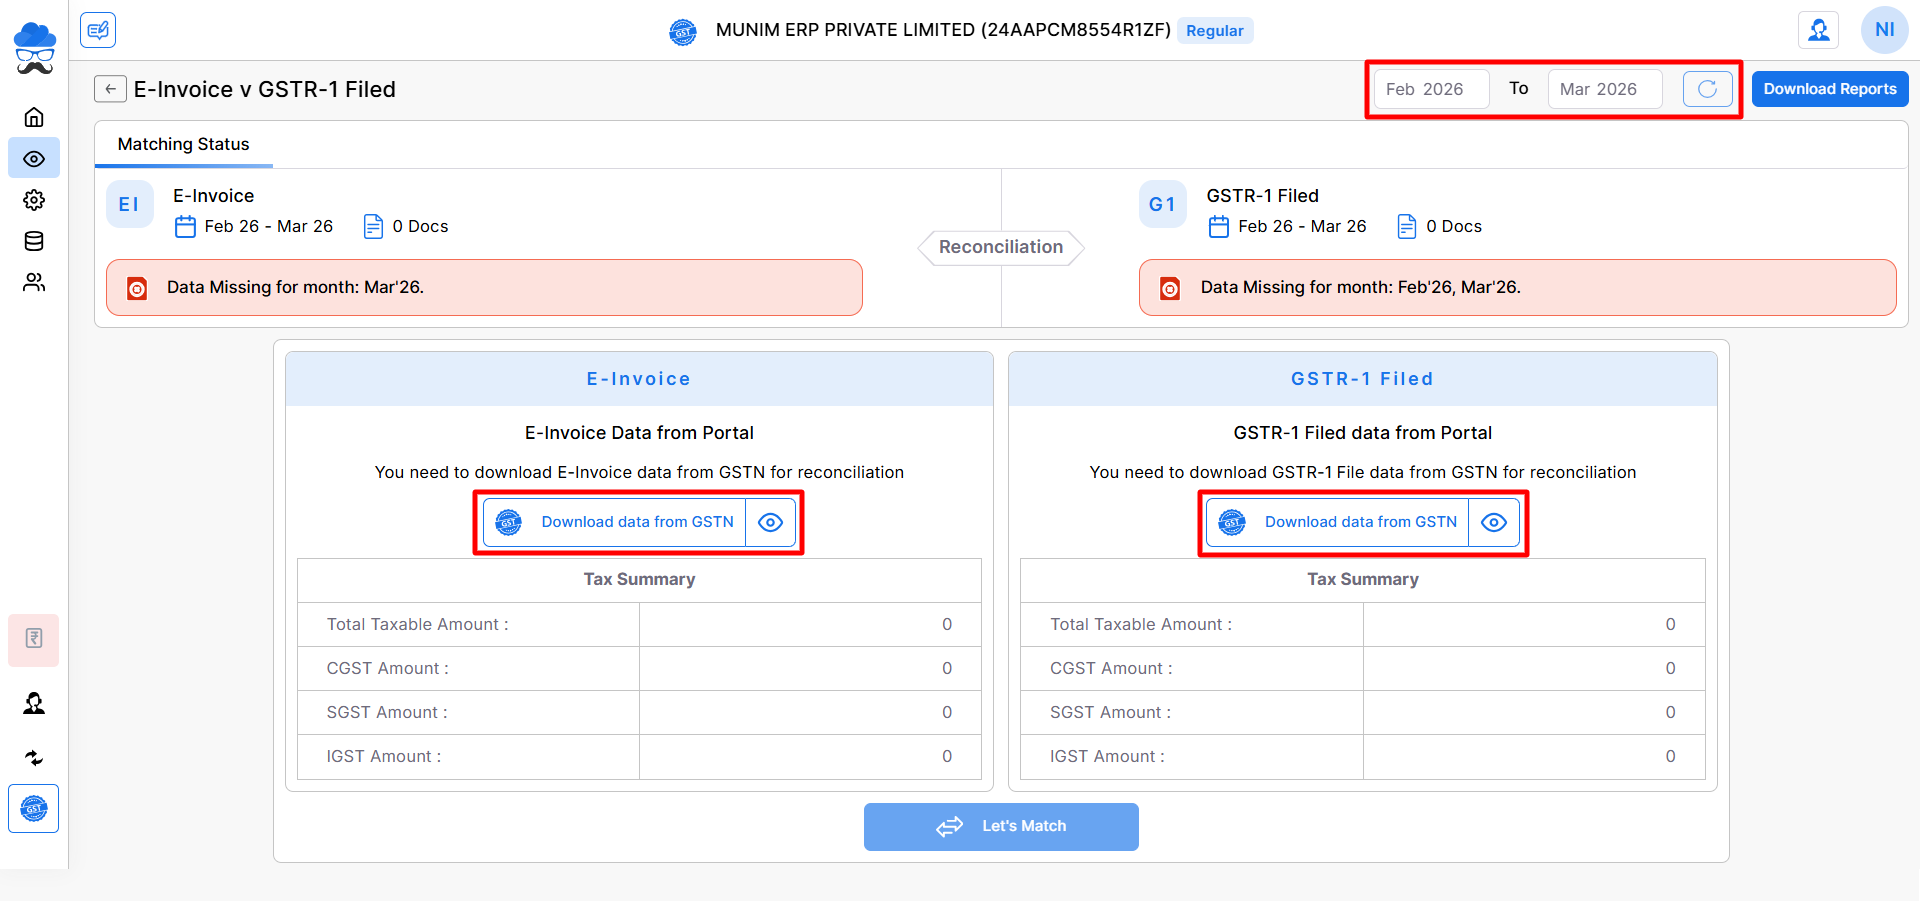Go back using the arrow beside the page title
This screenshot has height=902, width=1920.
click(110, 89)
